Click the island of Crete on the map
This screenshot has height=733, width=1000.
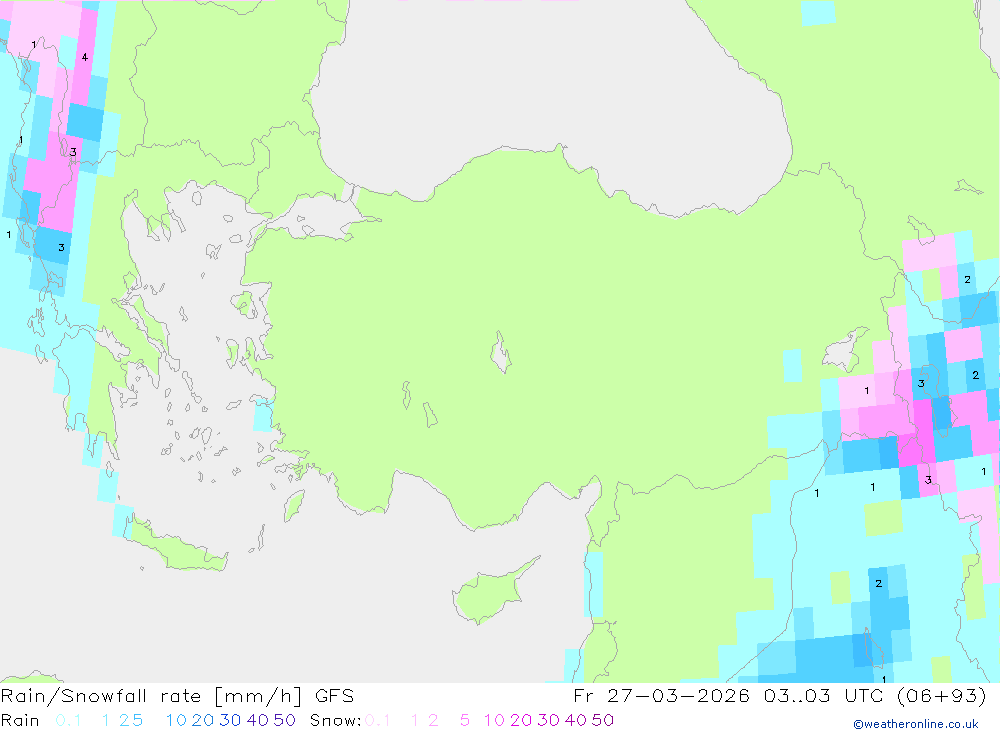coord(178,549)
